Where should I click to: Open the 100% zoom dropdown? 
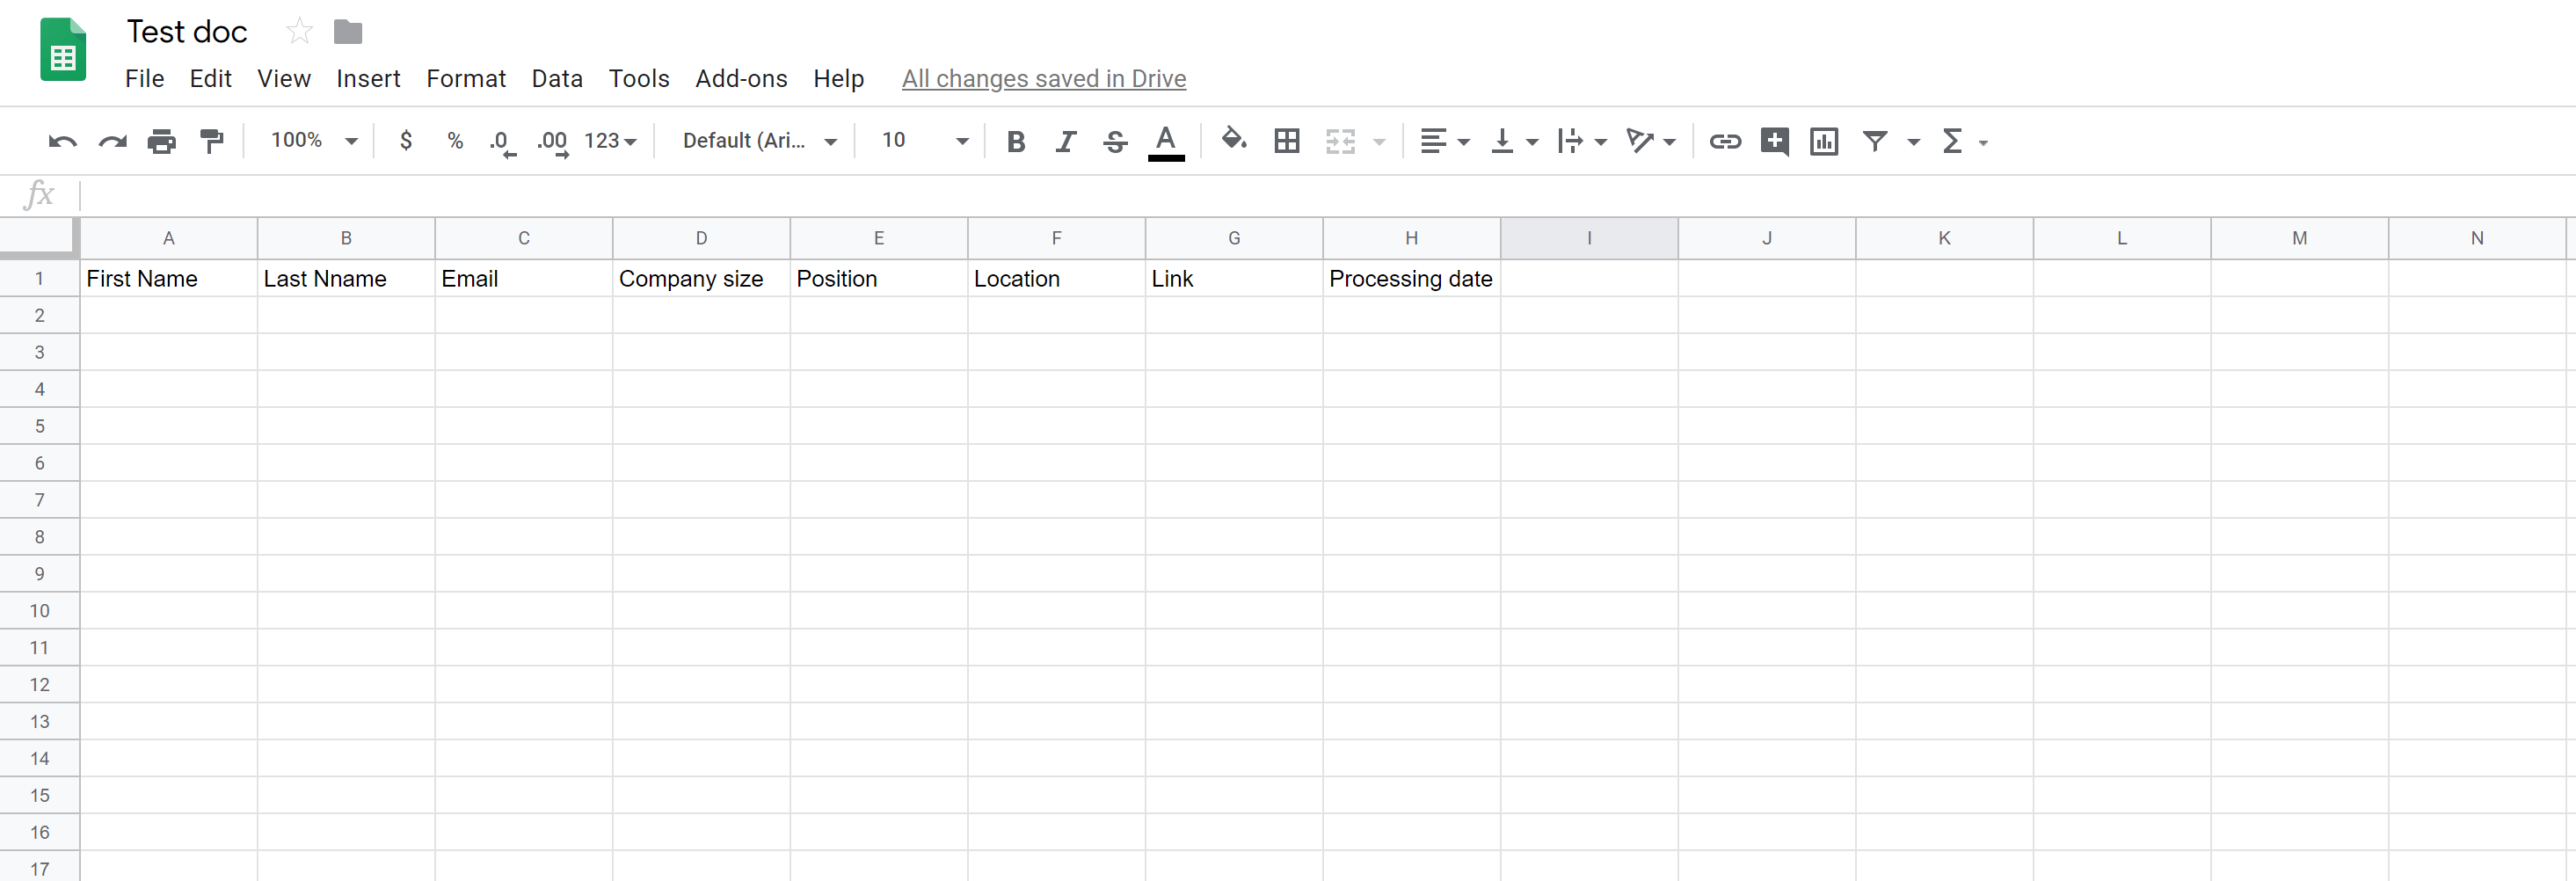(314, 141)
